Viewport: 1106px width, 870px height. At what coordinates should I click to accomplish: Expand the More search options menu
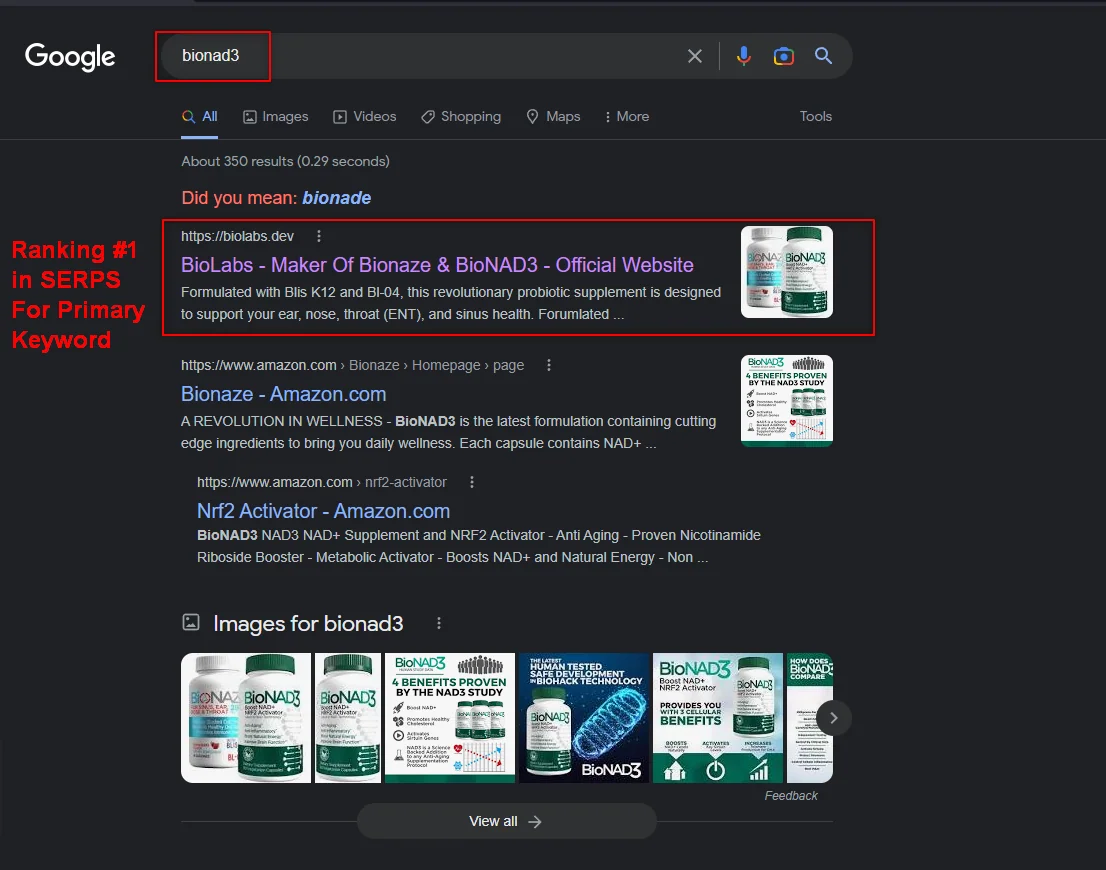pos(626,117)
